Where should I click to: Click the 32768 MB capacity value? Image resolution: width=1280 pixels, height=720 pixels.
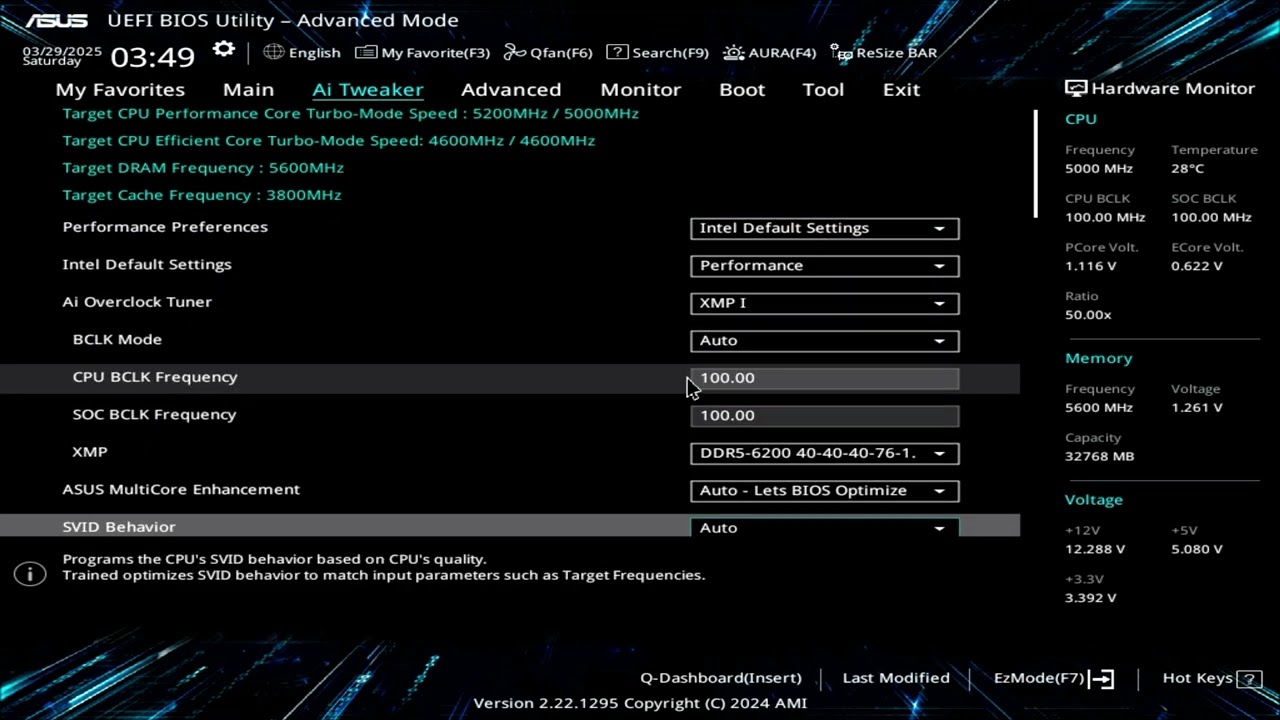[1100, 456]
